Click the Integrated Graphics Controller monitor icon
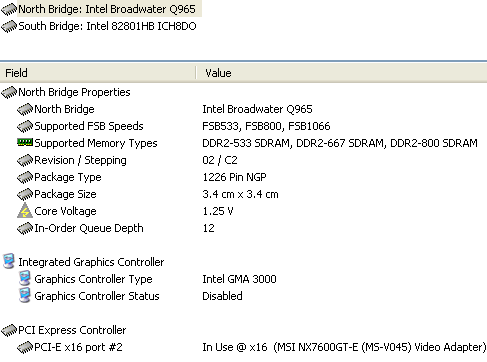The image size is (487, 362). click(9, 261)
